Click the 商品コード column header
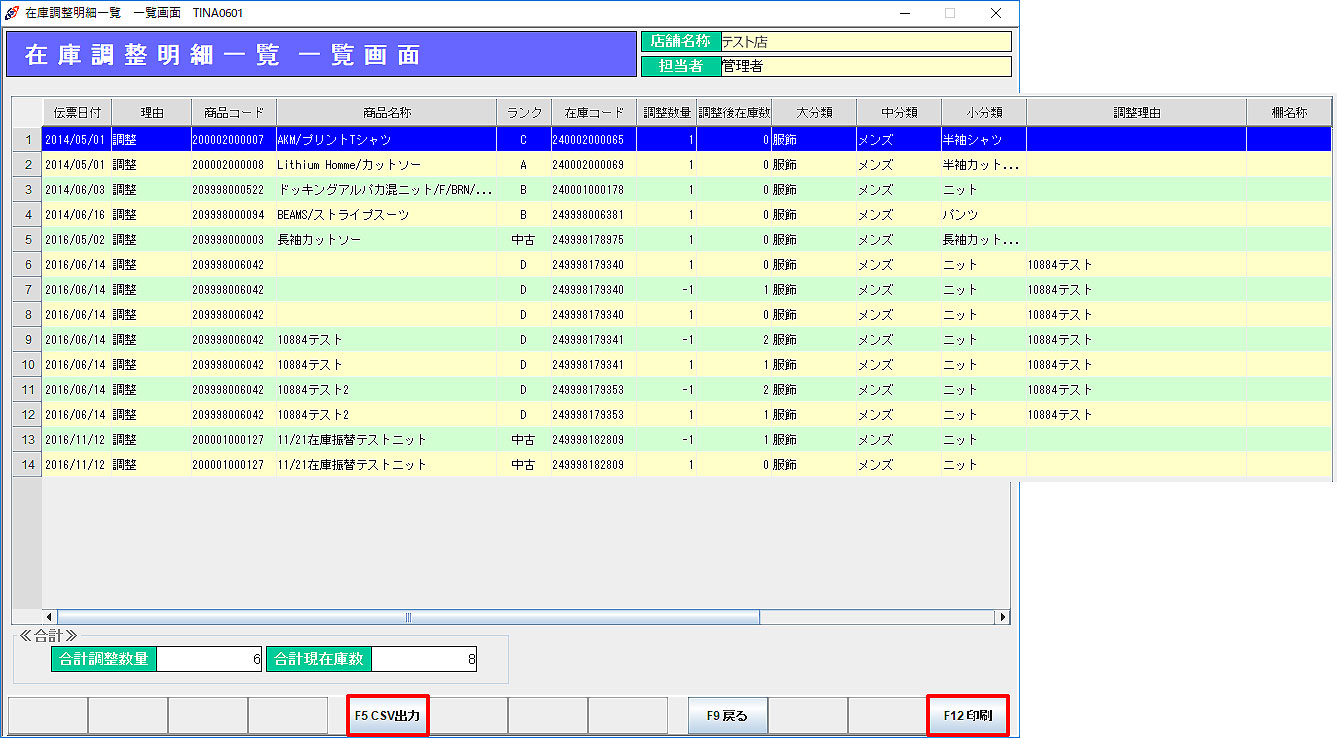The width and height of the screenshot is (1337, 738). [233, 113]
